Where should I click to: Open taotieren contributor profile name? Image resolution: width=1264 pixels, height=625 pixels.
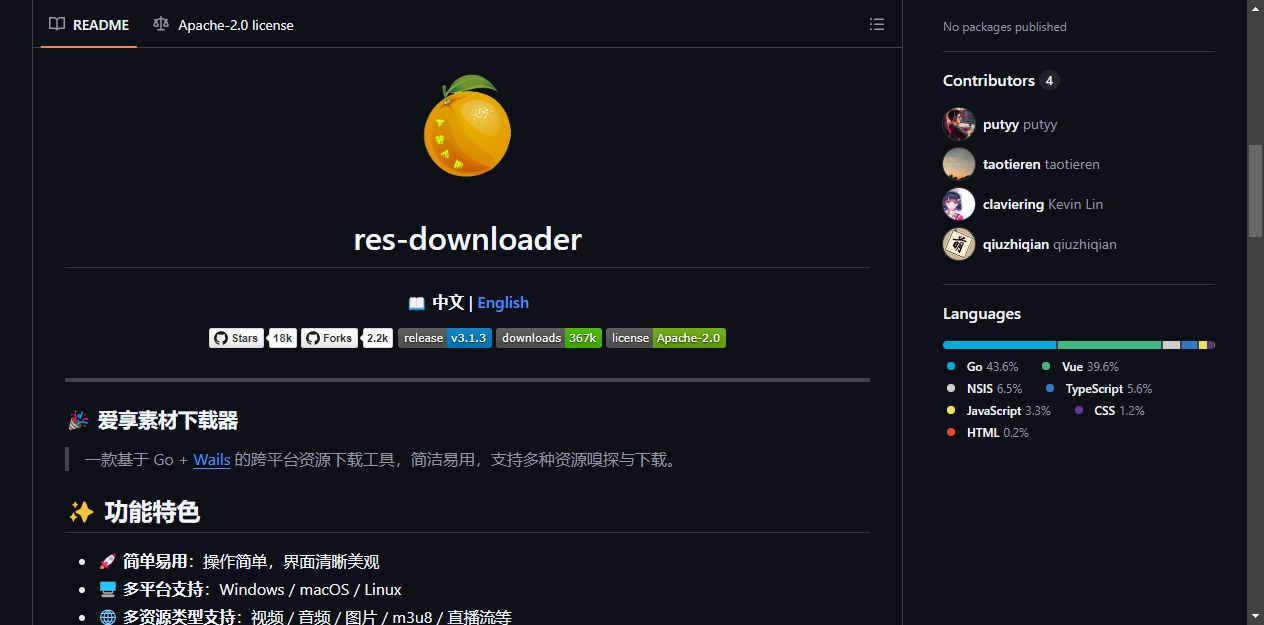coord(1012,164)
